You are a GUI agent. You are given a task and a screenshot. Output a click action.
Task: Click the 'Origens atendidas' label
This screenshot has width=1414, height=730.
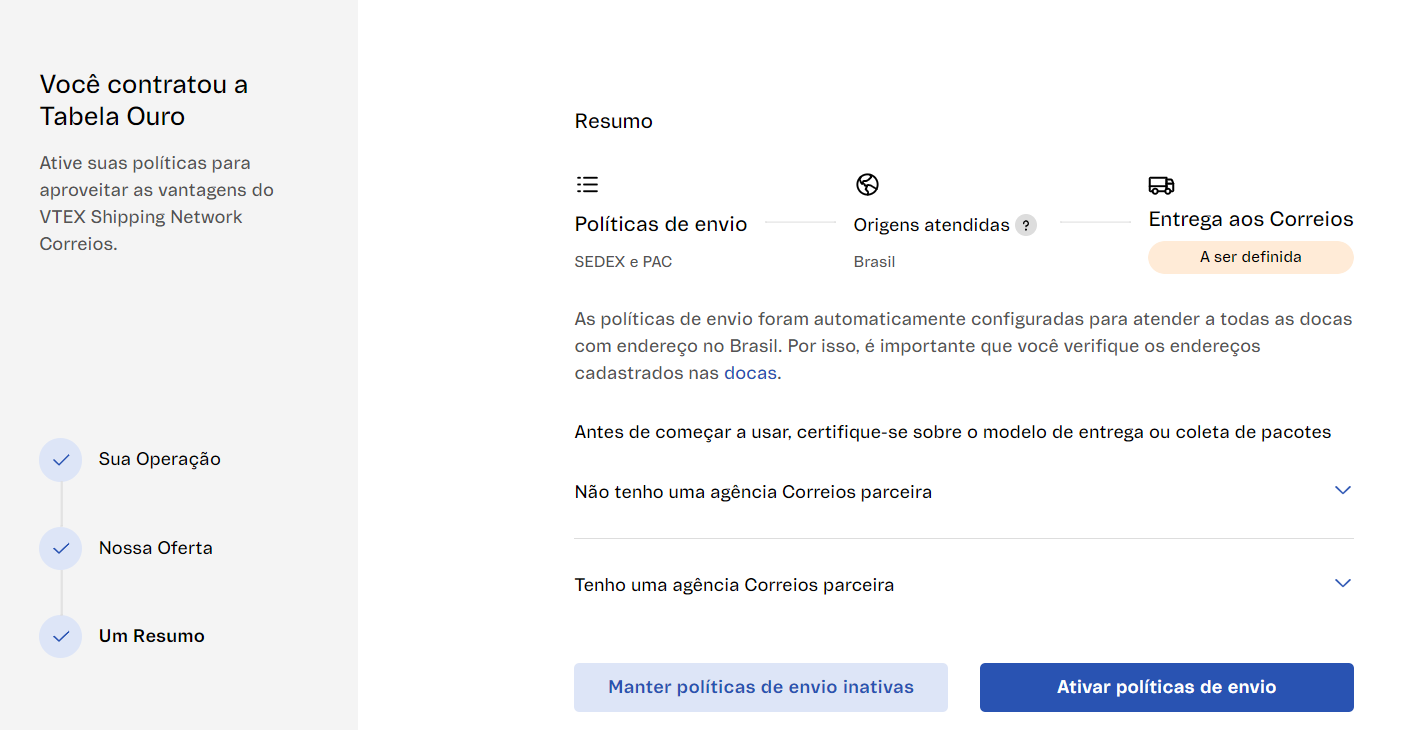[930, 225]
